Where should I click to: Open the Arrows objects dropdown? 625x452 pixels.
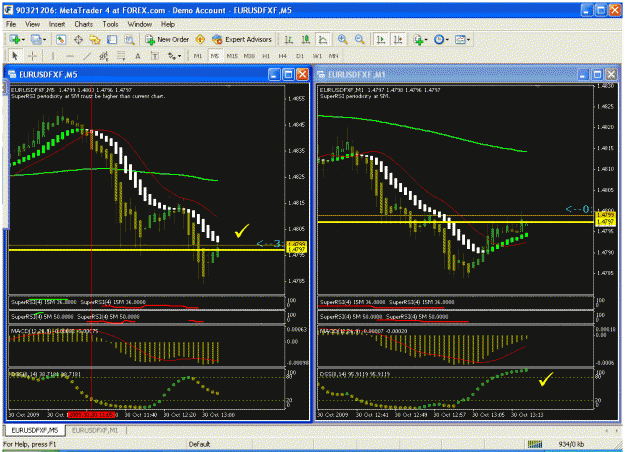click(174, 56)
